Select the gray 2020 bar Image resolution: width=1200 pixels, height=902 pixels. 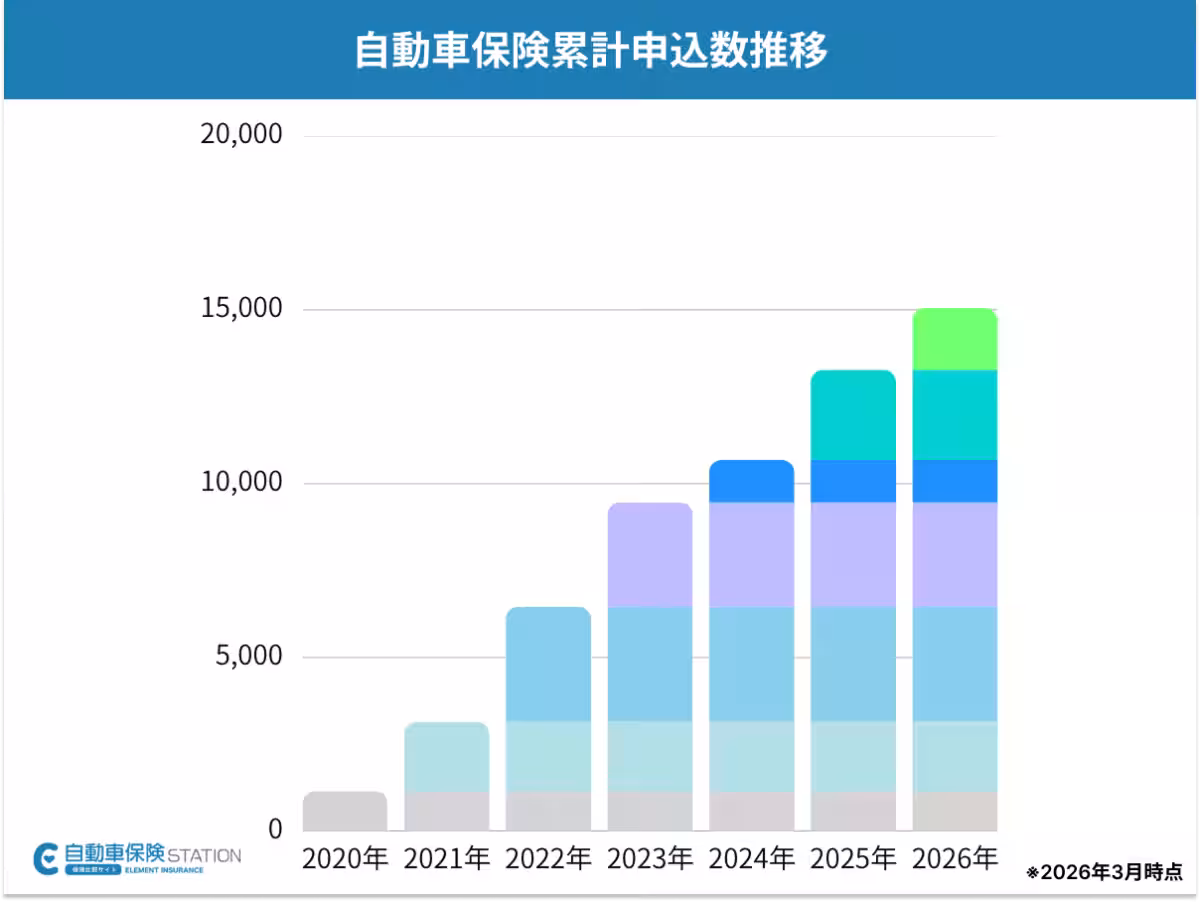pyautogui.click(x=345, y=811)
